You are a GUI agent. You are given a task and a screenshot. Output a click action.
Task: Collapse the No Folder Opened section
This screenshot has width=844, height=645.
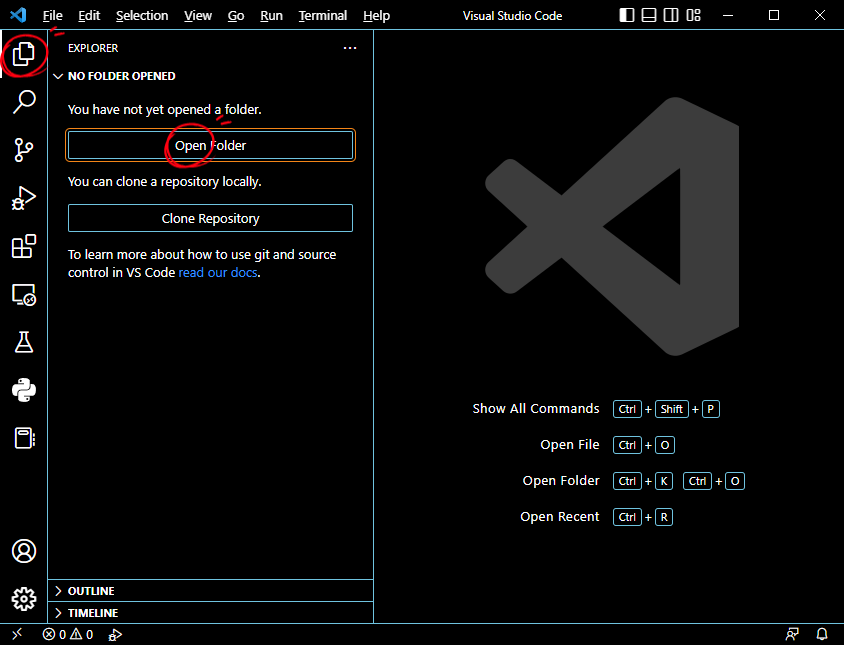tap(210, 76)
